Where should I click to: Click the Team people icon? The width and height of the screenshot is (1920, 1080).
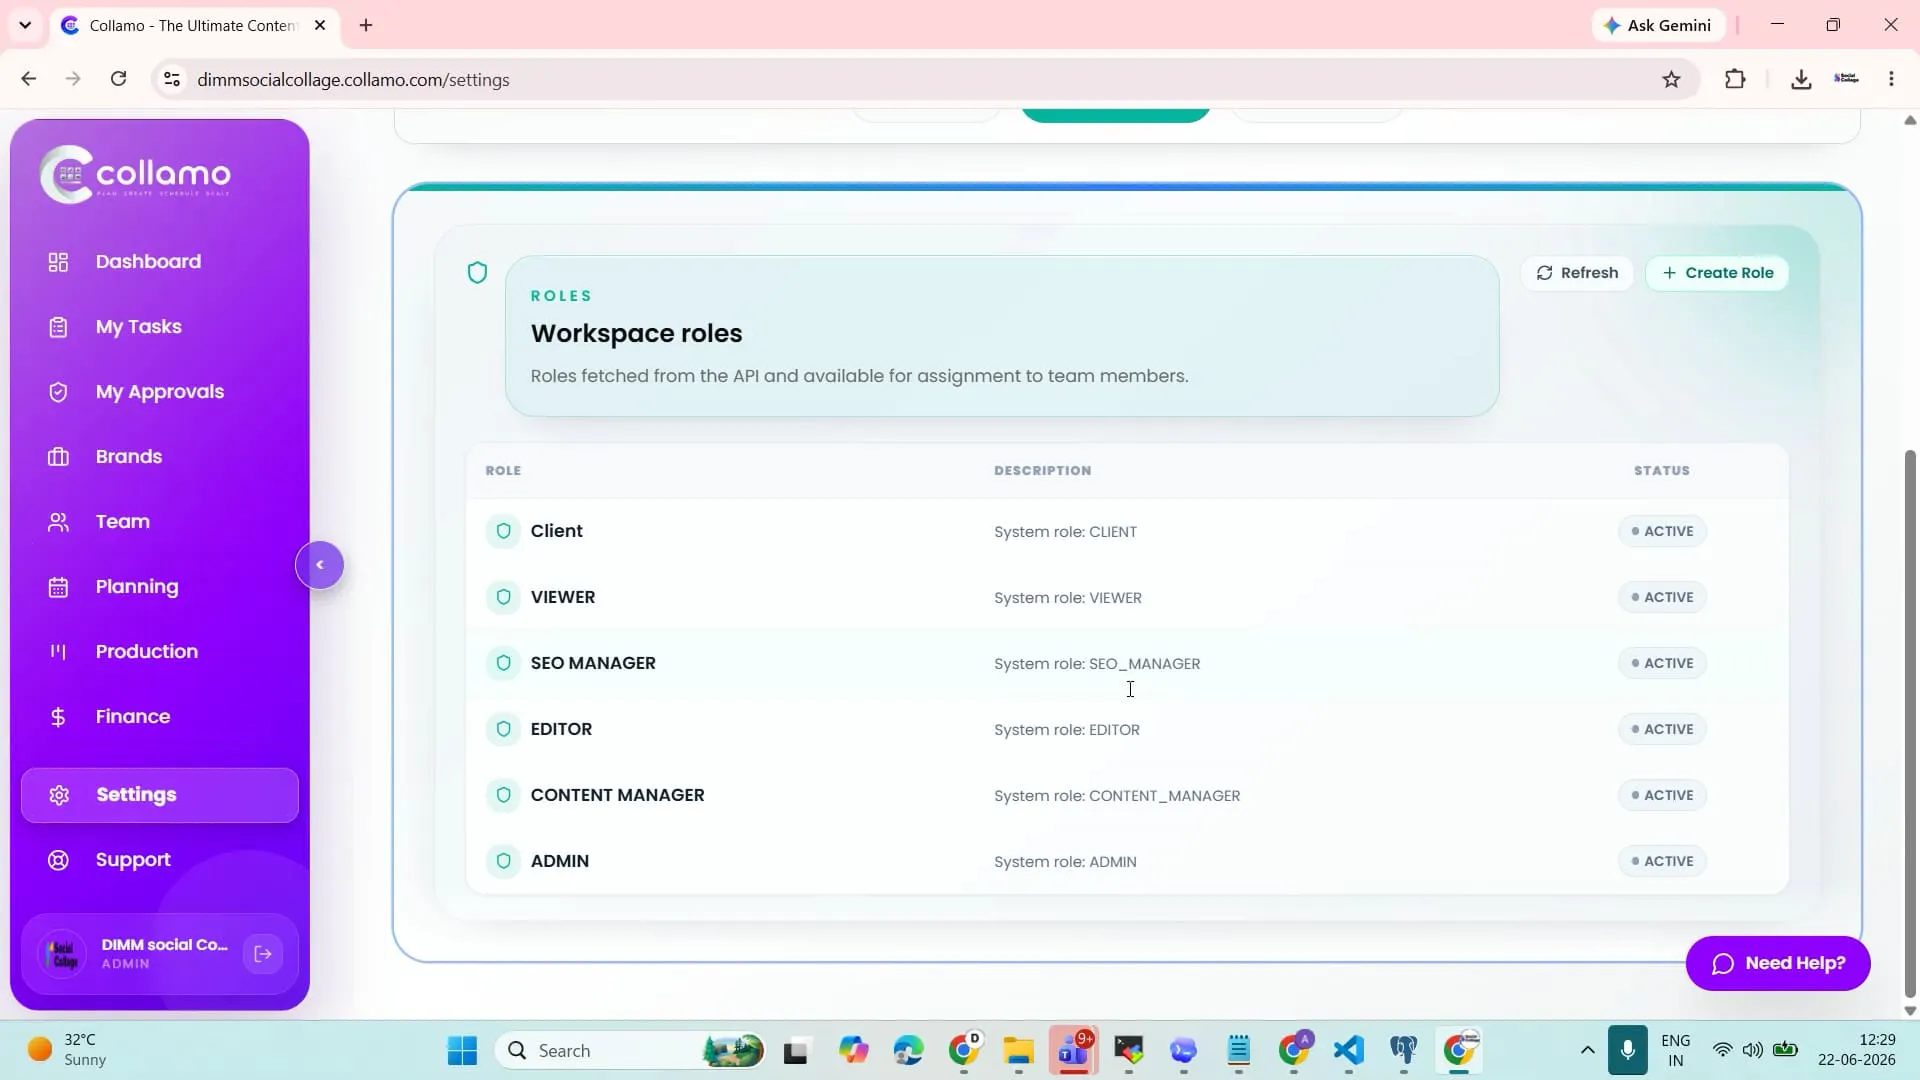(58, 522)
